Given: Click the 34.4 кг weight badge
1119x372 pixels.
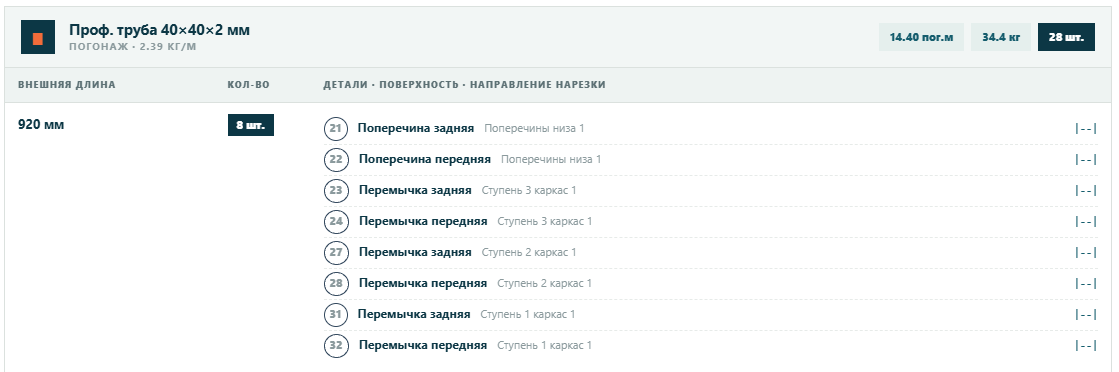Looking at the screenshot, I should 1001,37.
